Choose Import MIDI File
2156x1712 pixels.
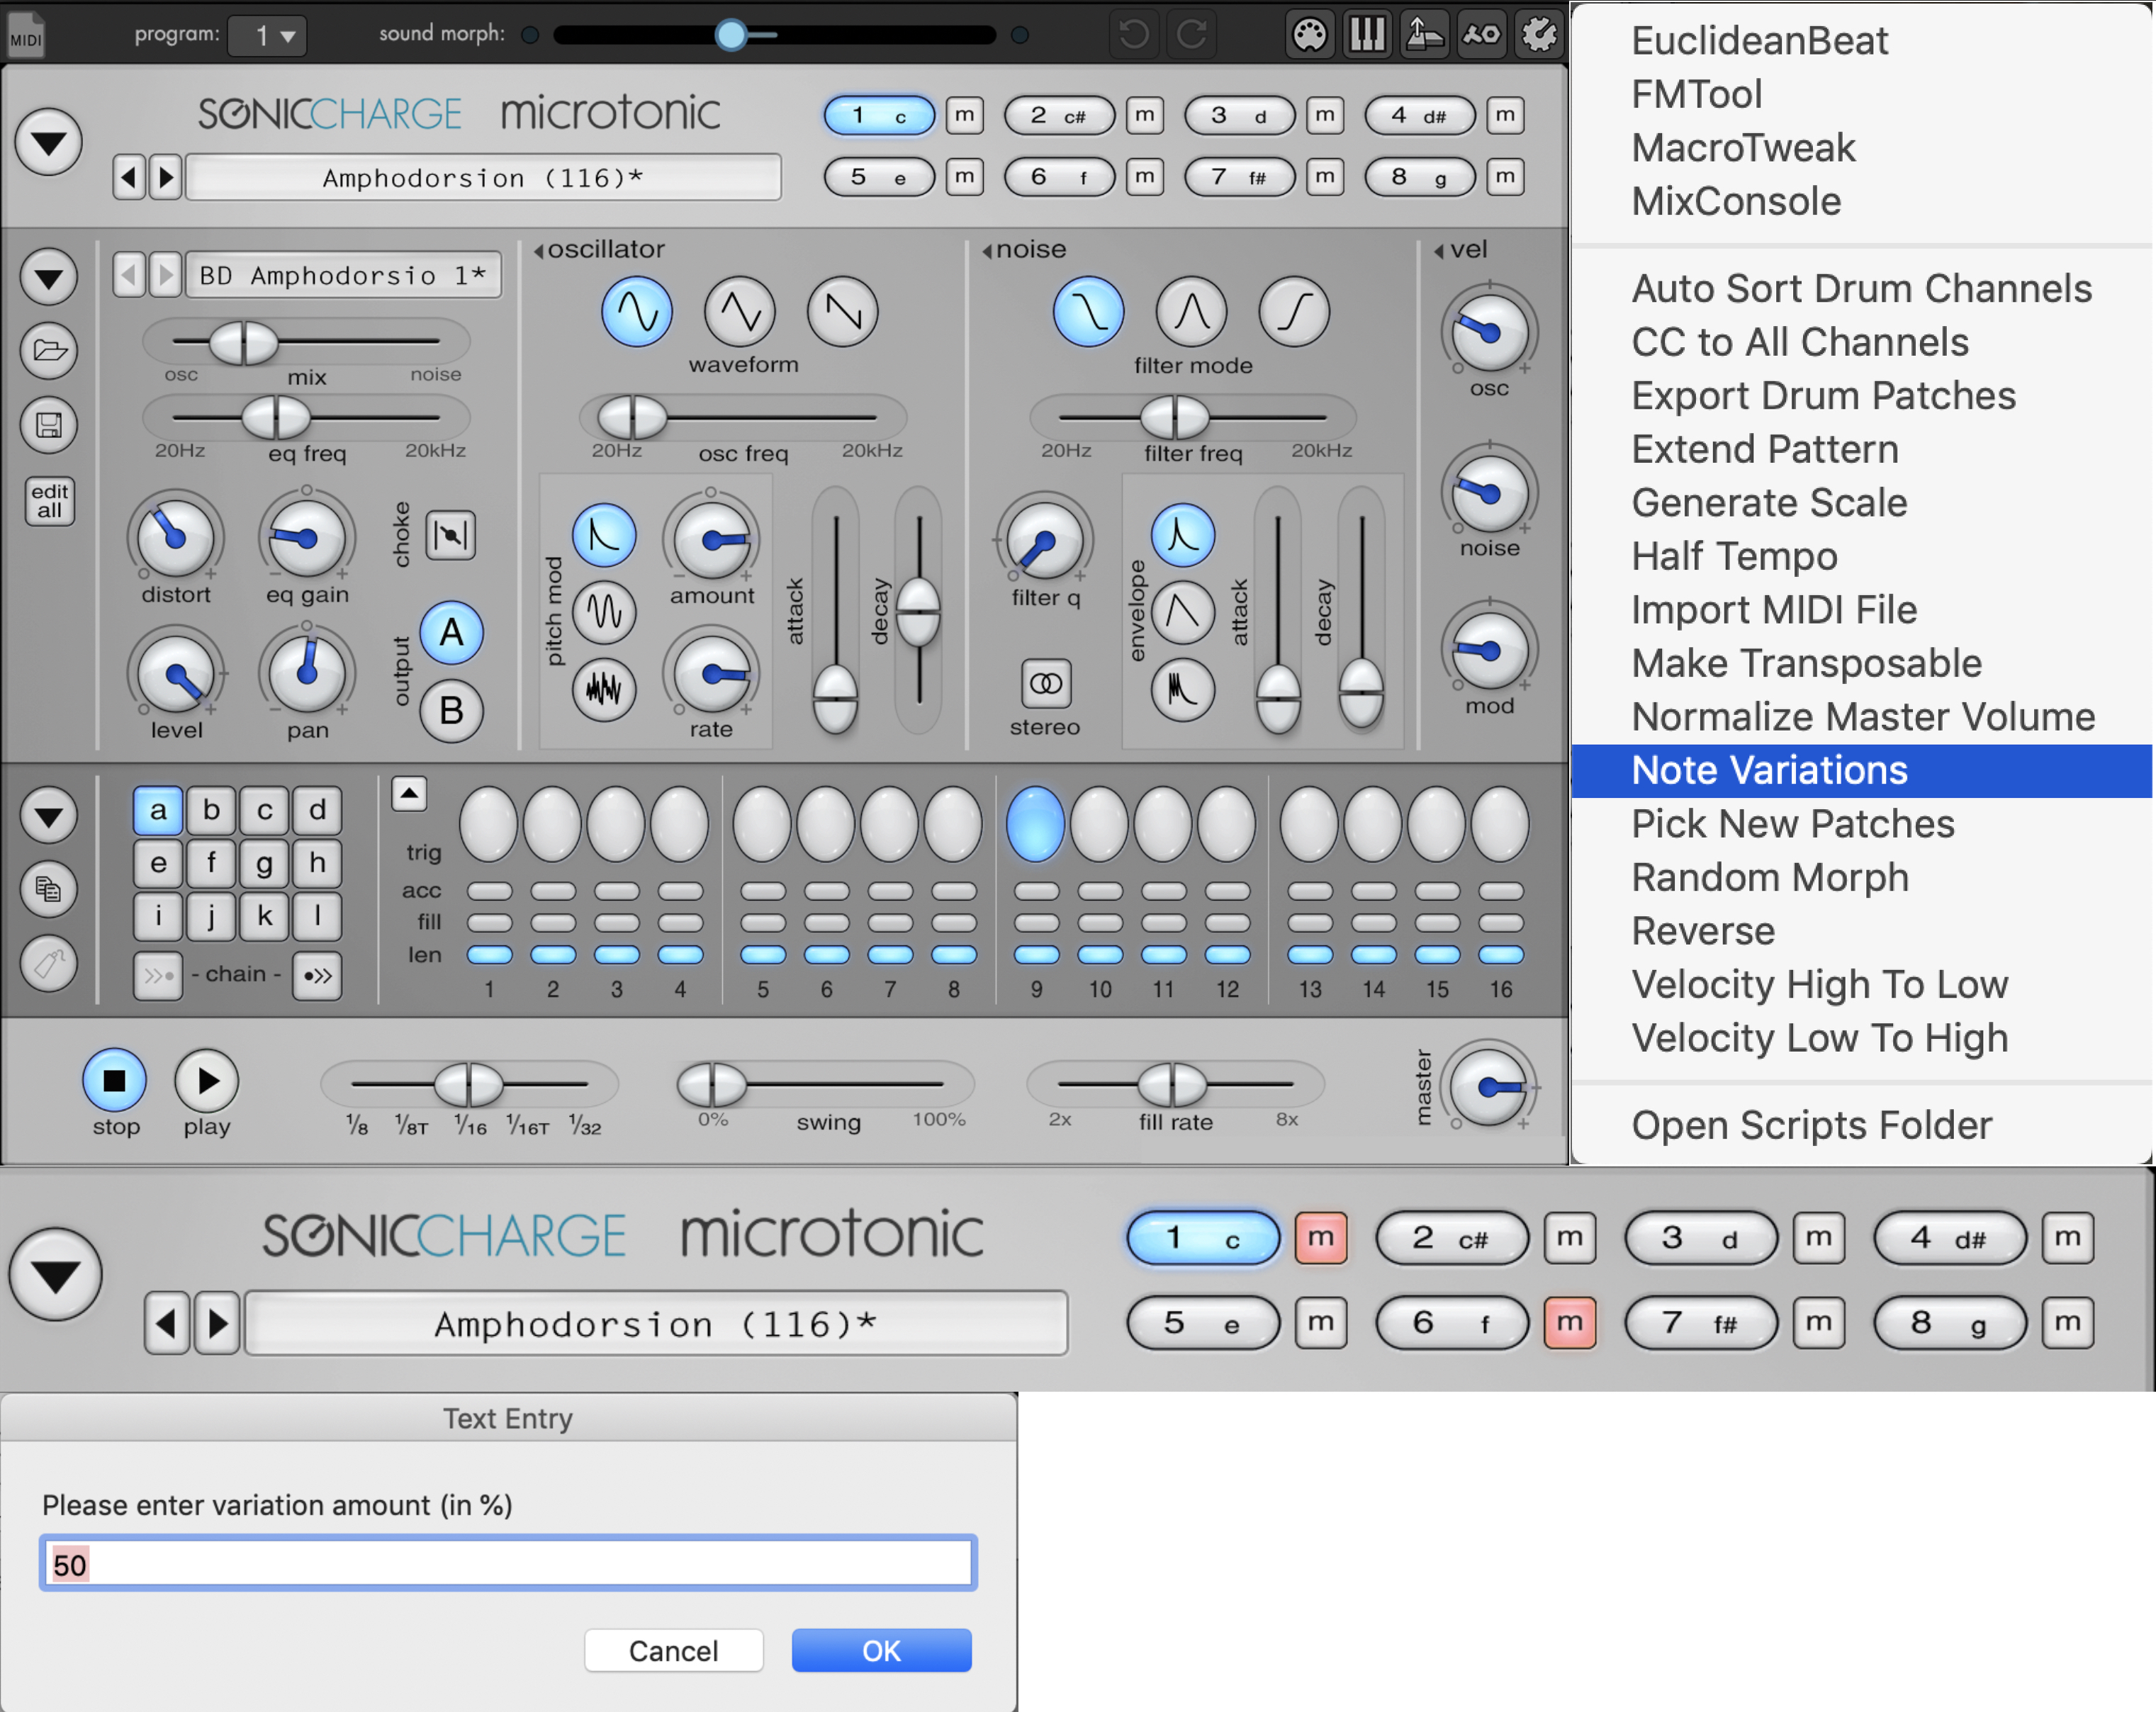tap(1861, 610)
